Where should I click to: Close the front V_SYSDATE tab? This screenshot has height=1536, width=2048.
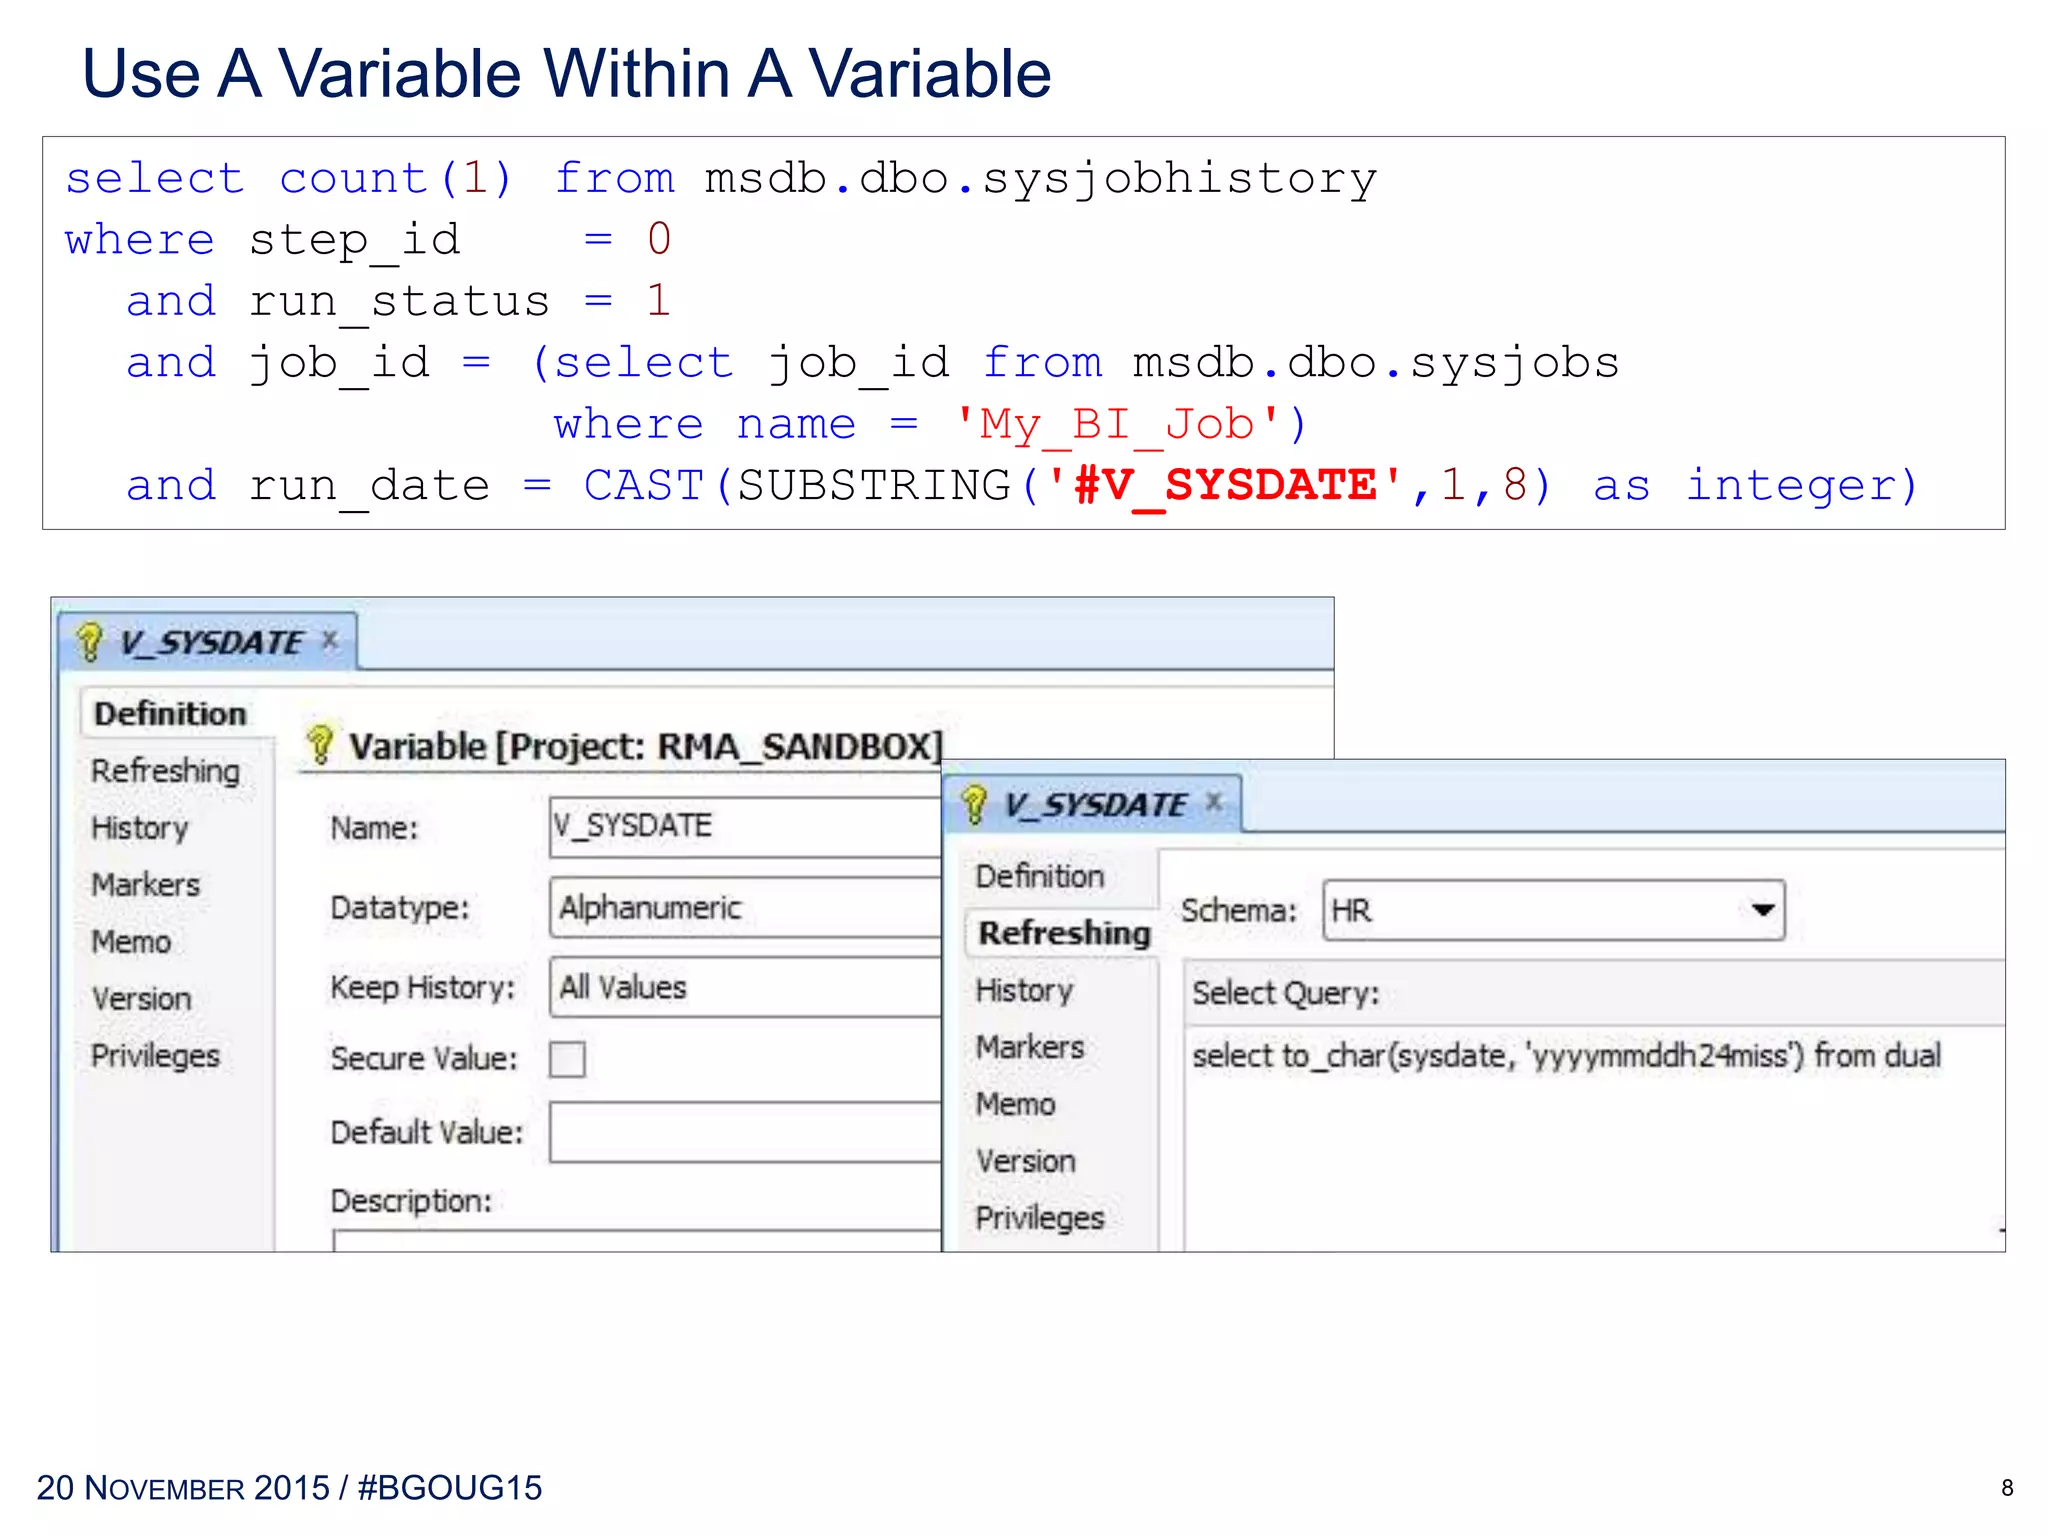1214,802
